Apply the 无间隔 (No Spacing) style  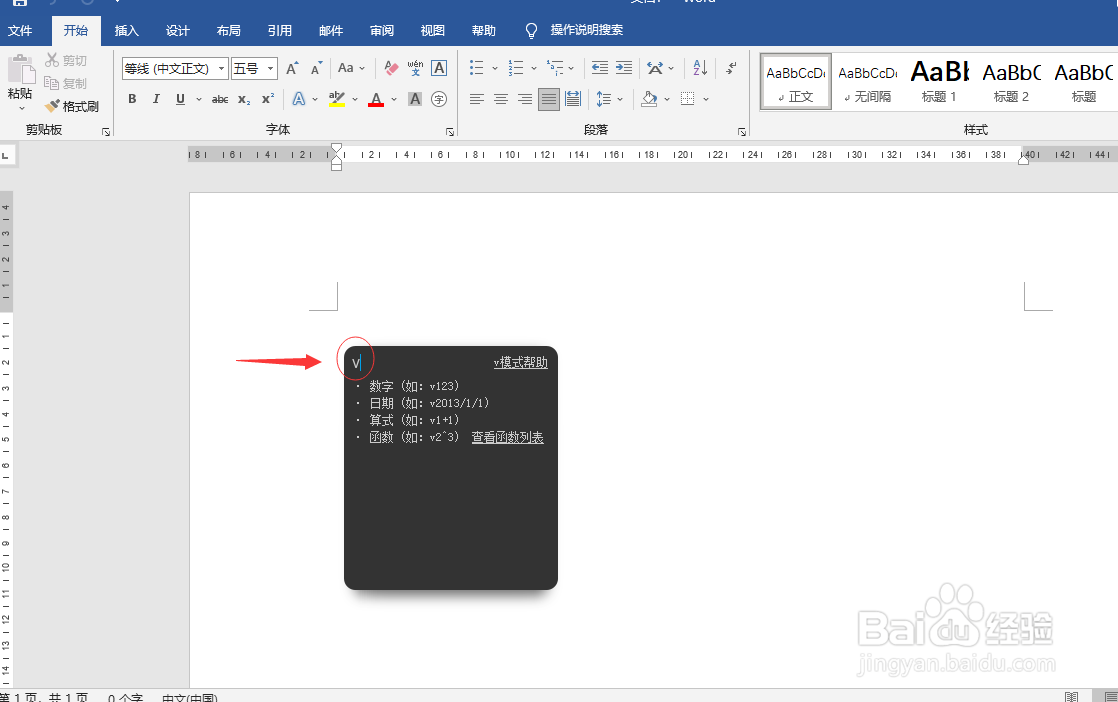pyautogui.click(x=868, y=82)
